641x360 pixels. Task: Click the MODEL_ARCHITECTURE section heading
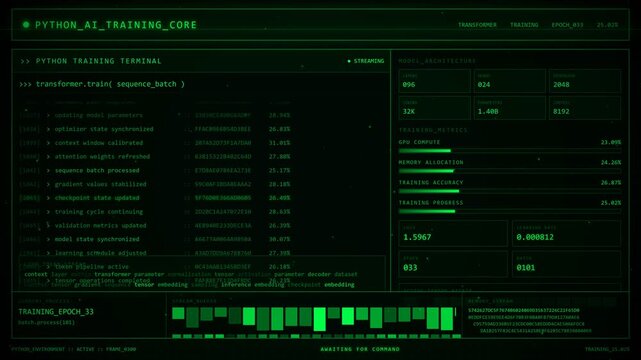click(x=437, y=61)
